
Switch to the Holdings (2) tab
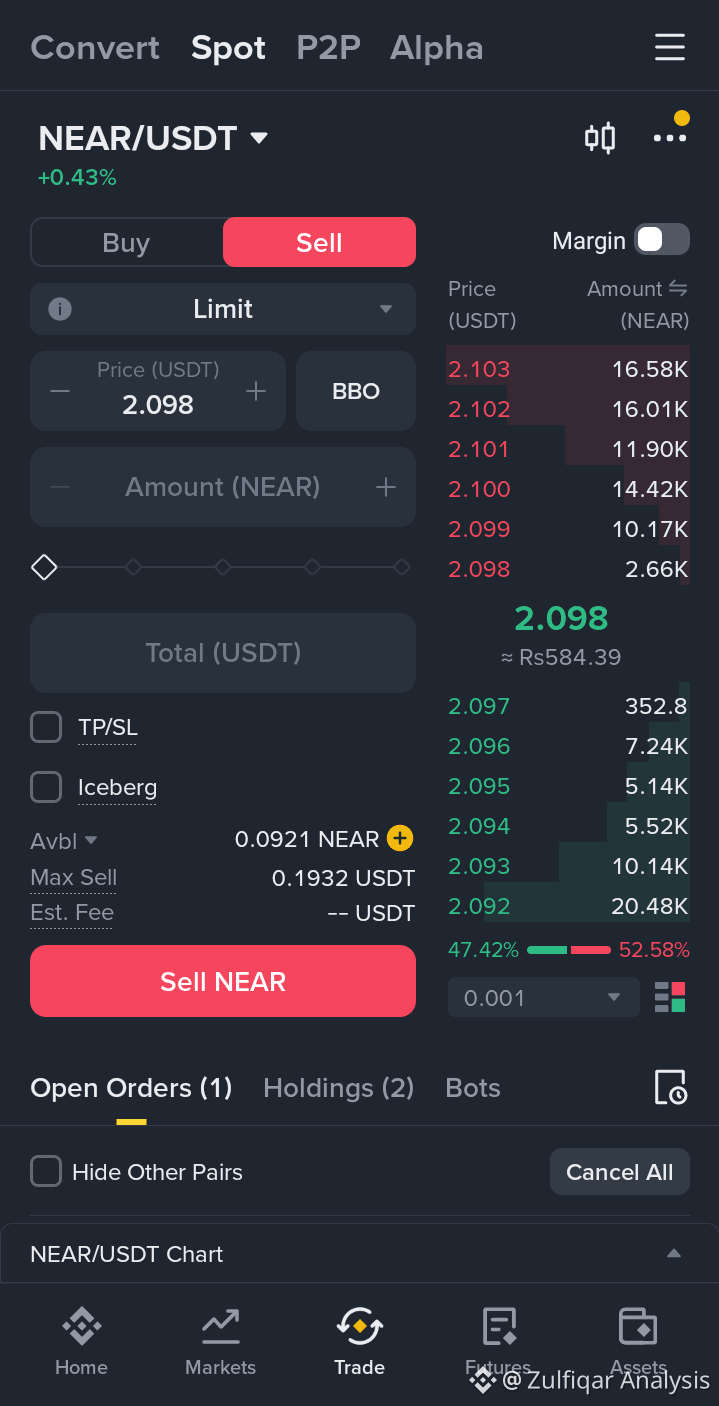(x=338, y=1088)
